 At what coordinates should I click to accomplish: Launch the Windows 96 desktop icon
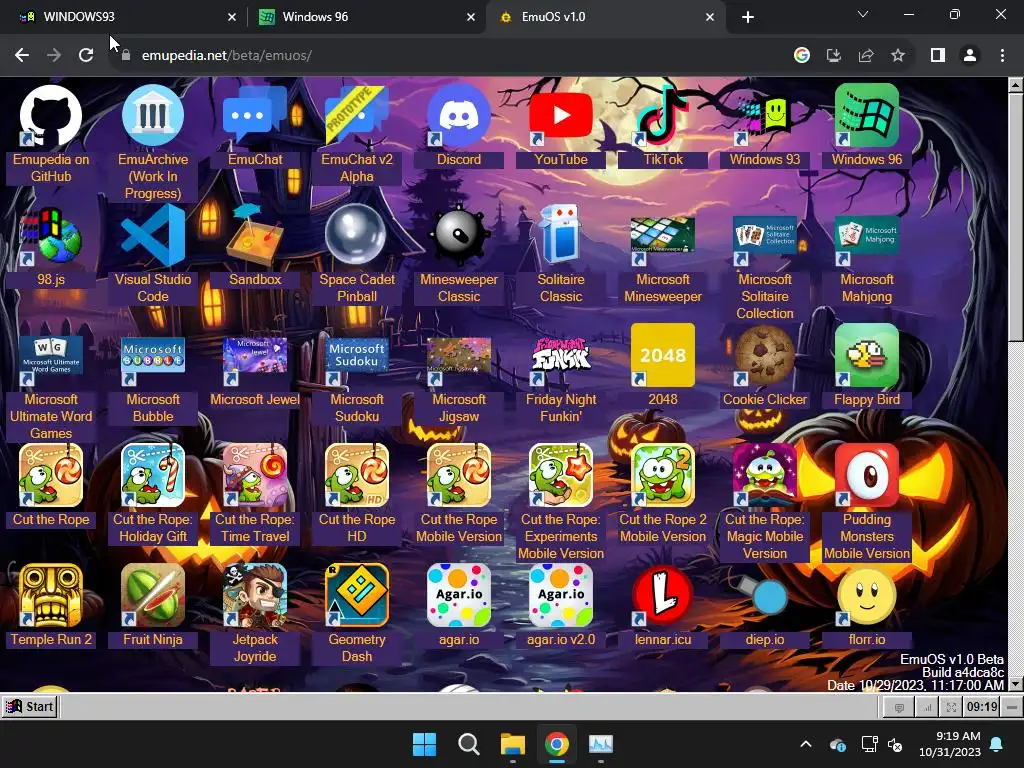click(866, 116)
